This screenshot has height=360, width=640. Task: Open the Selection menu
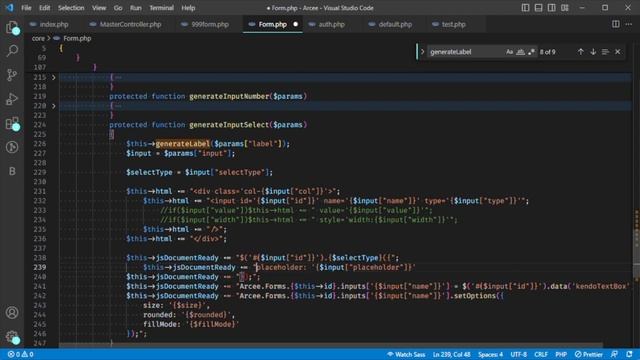(71, 8)
